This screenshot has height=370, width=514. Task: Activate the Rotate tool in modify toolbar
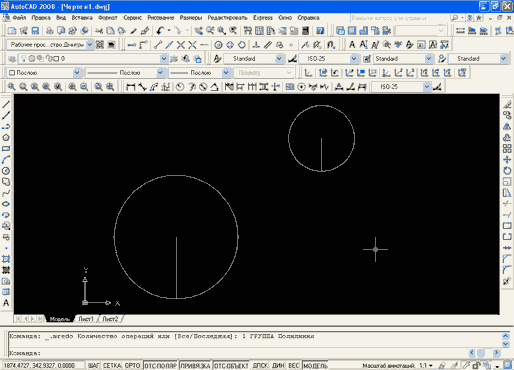[x=507, y=171]
